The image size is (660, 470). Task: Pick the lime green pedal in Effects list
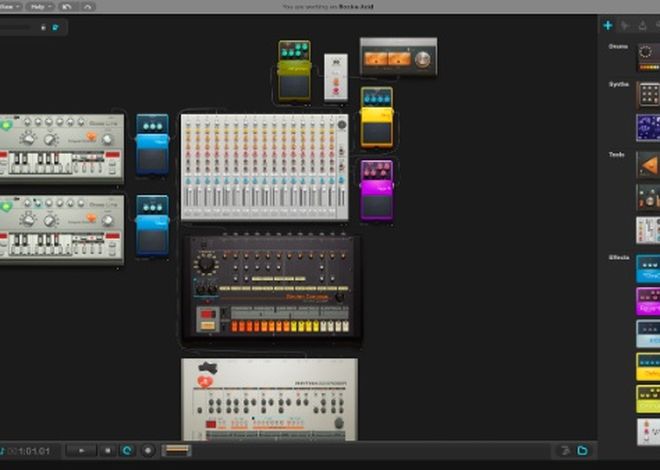tap(649, 399)
